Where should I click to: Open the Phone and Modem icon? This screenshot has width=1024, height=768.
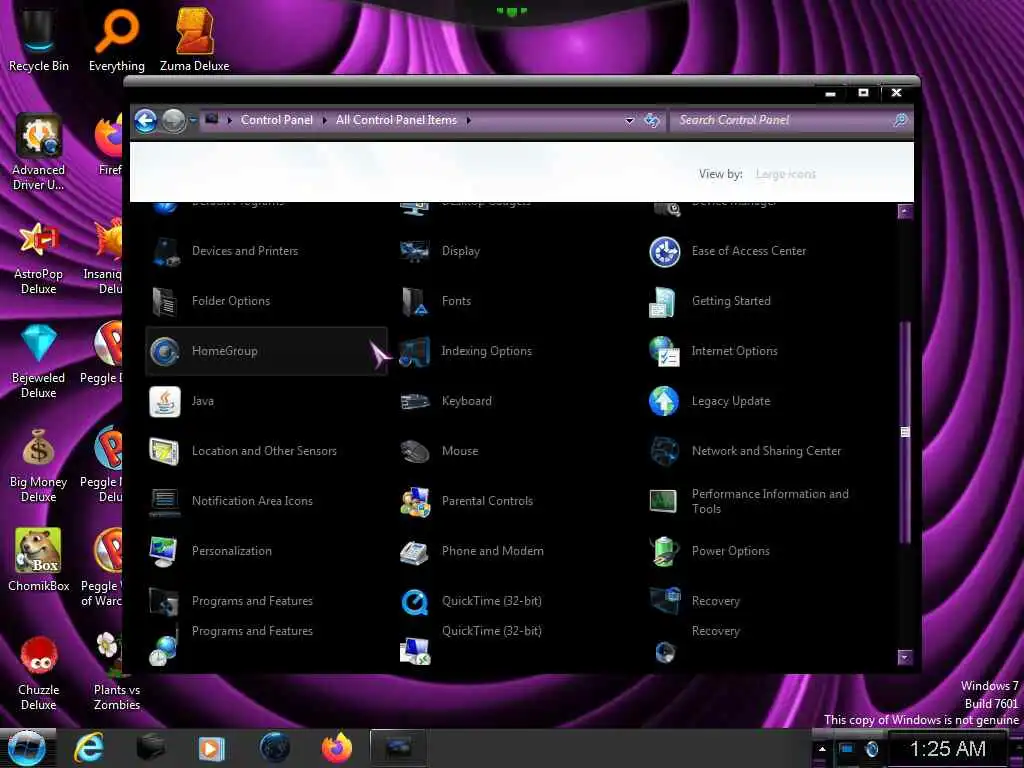[415, 551]
